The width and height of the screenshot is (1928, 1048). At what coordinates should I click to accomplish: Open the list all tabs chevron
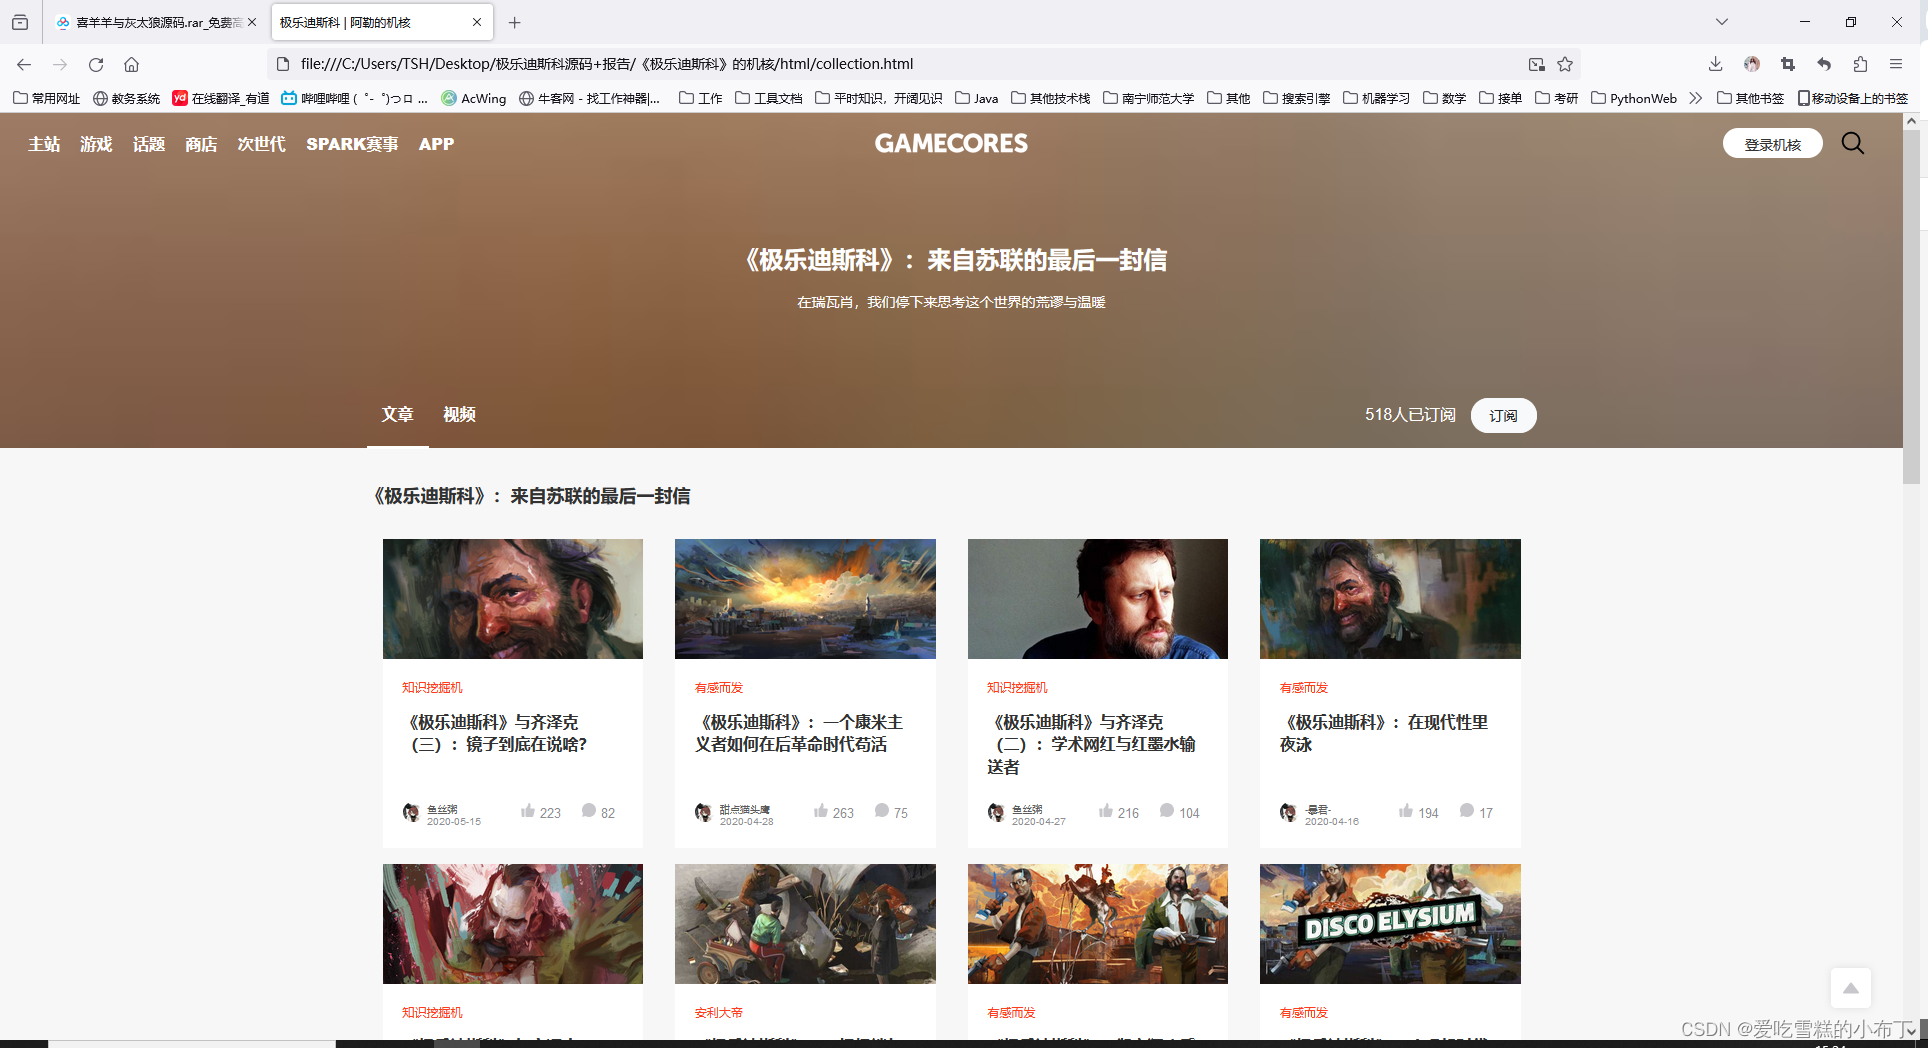point(1721,22)
